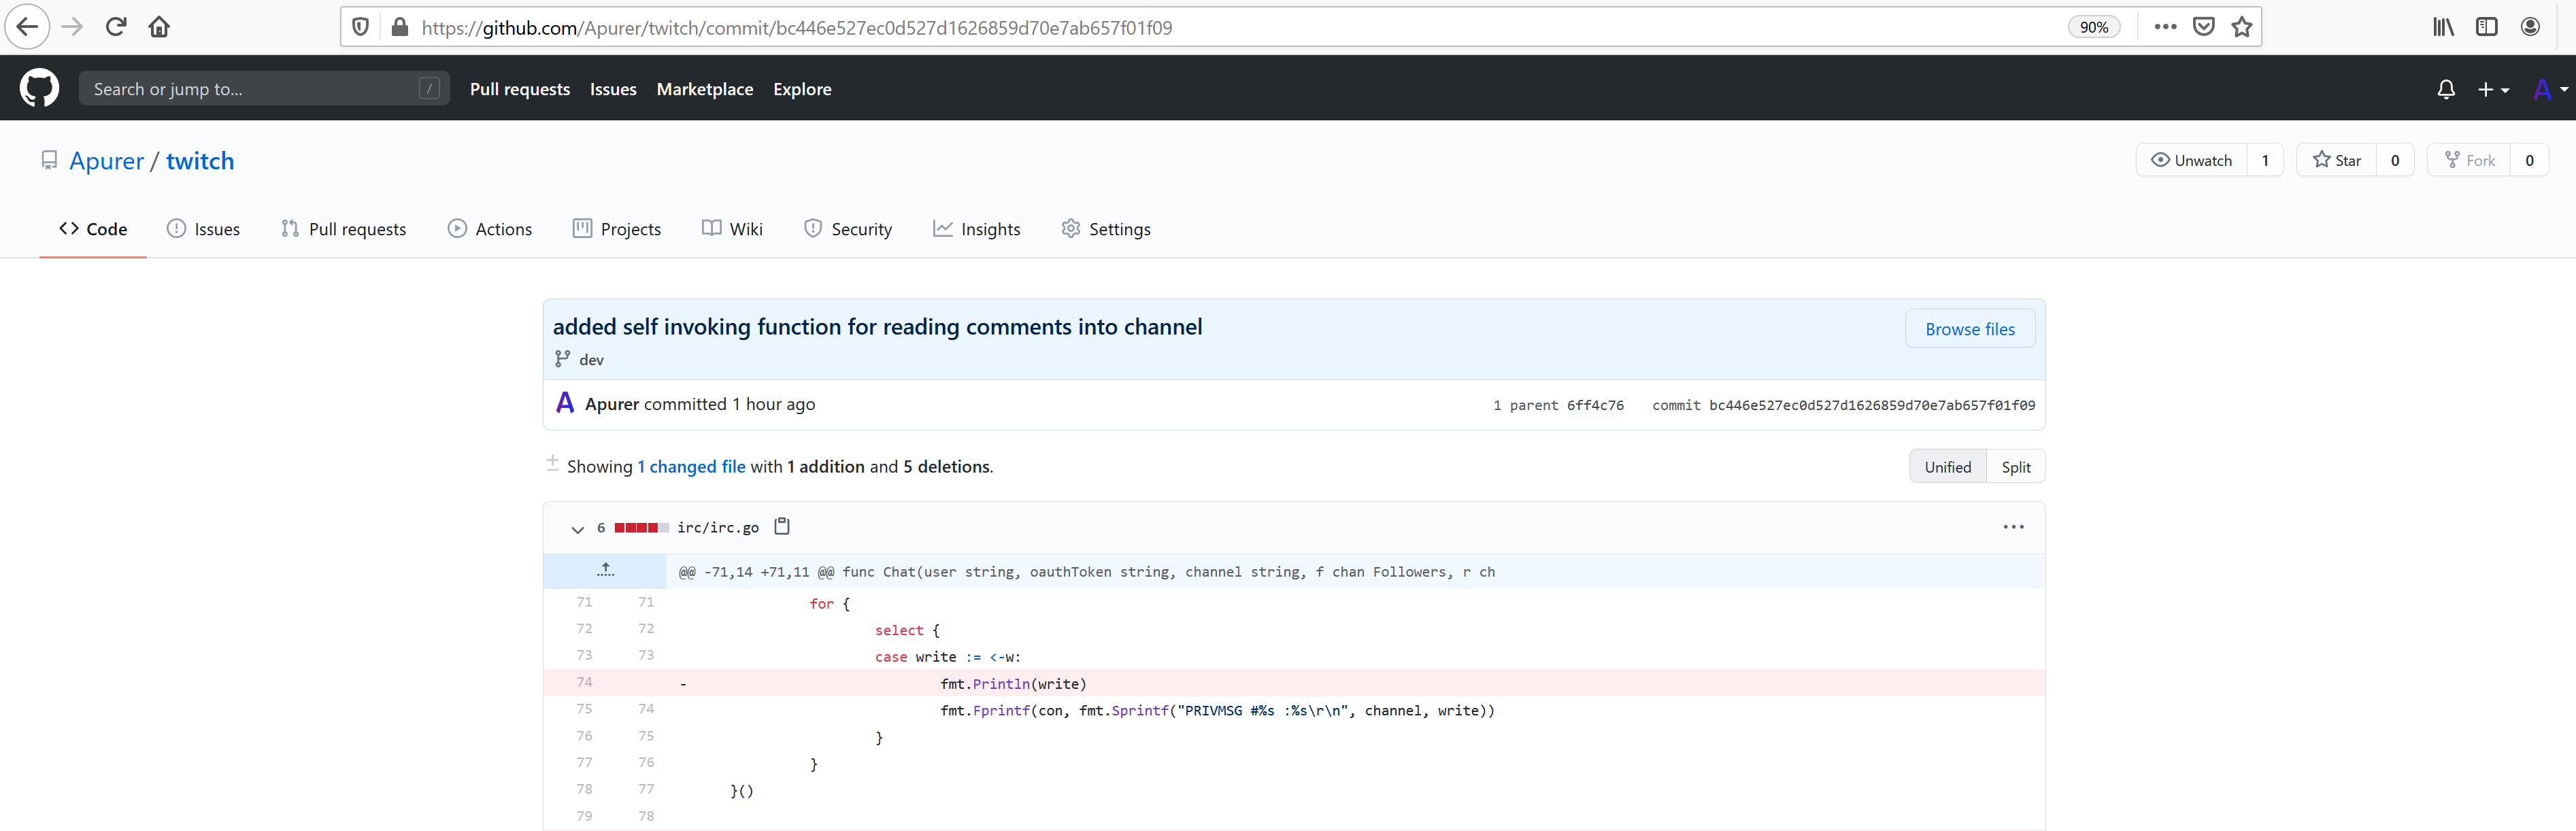Go to Apurer owner profile link
2576x831 pixels.
tap(106, 161)
